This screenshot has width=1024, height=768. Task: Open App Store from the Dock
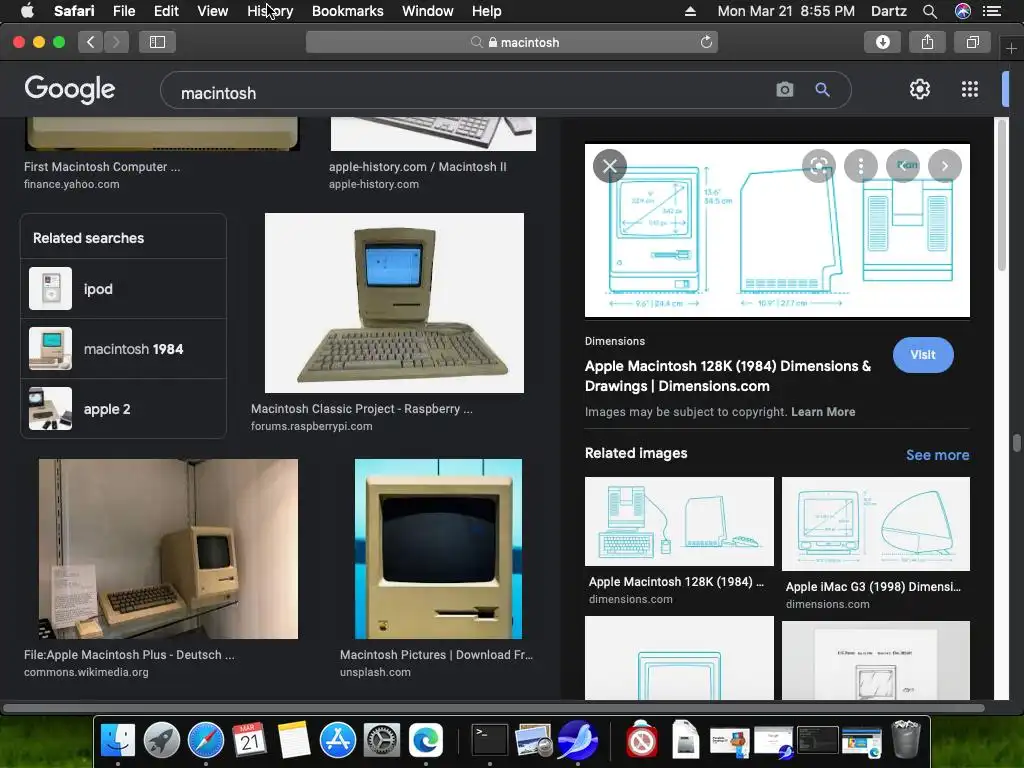click(x=338, y=741)
